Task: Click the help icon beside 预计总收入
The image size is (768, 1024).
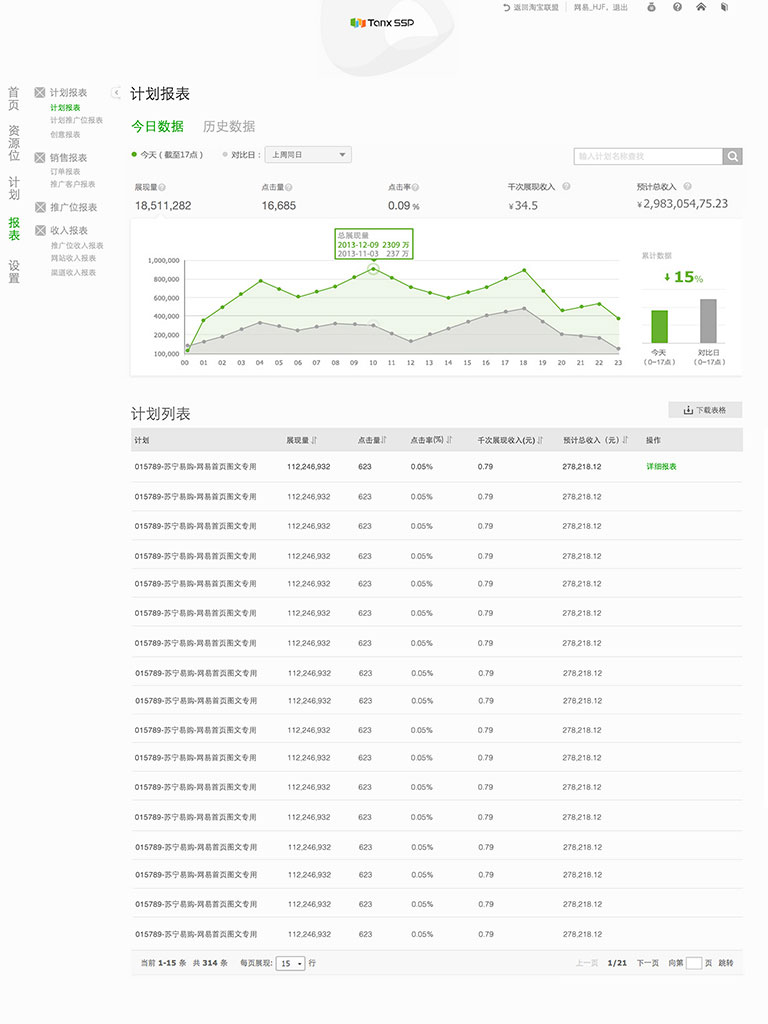Action: (687, 187)
